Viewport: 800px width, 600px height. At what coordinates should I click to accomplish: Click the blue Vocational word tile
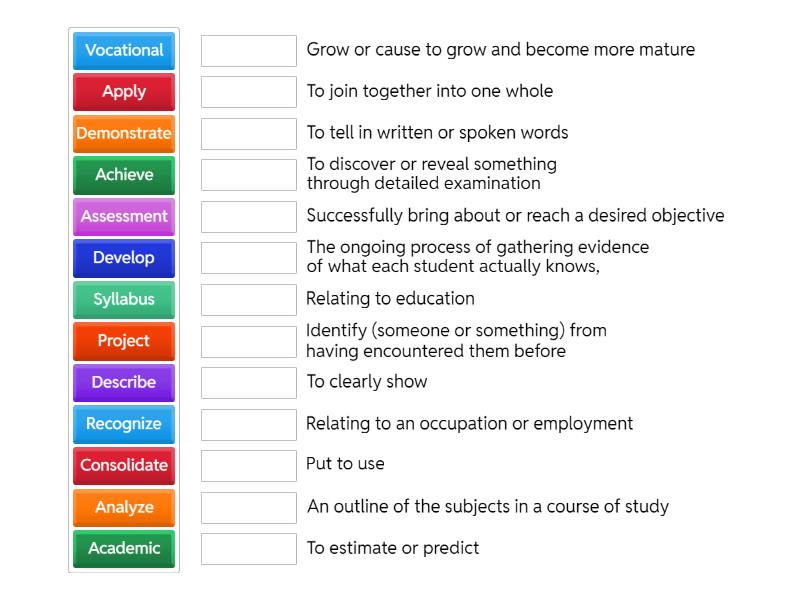(124, 50)
